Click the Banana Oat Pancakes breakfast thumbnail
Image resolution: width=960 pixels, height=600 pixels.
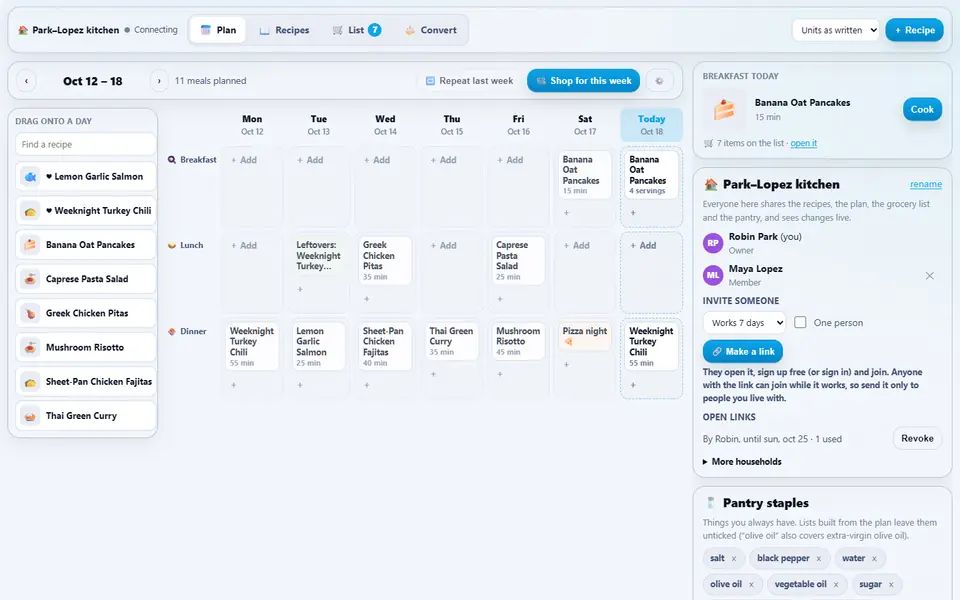[x=724, y=110]
